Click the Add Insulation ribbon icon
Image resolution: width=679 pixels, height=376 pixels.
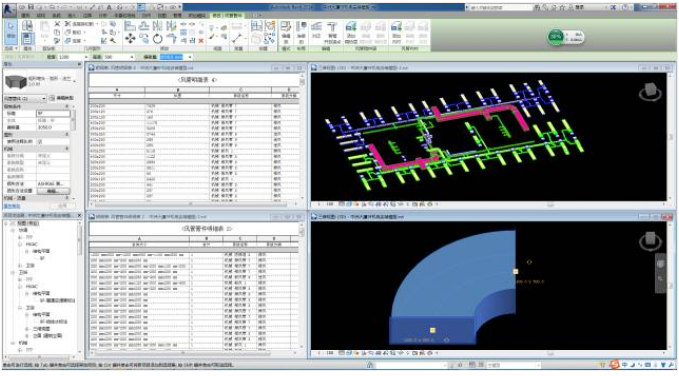tap(351, 32)
